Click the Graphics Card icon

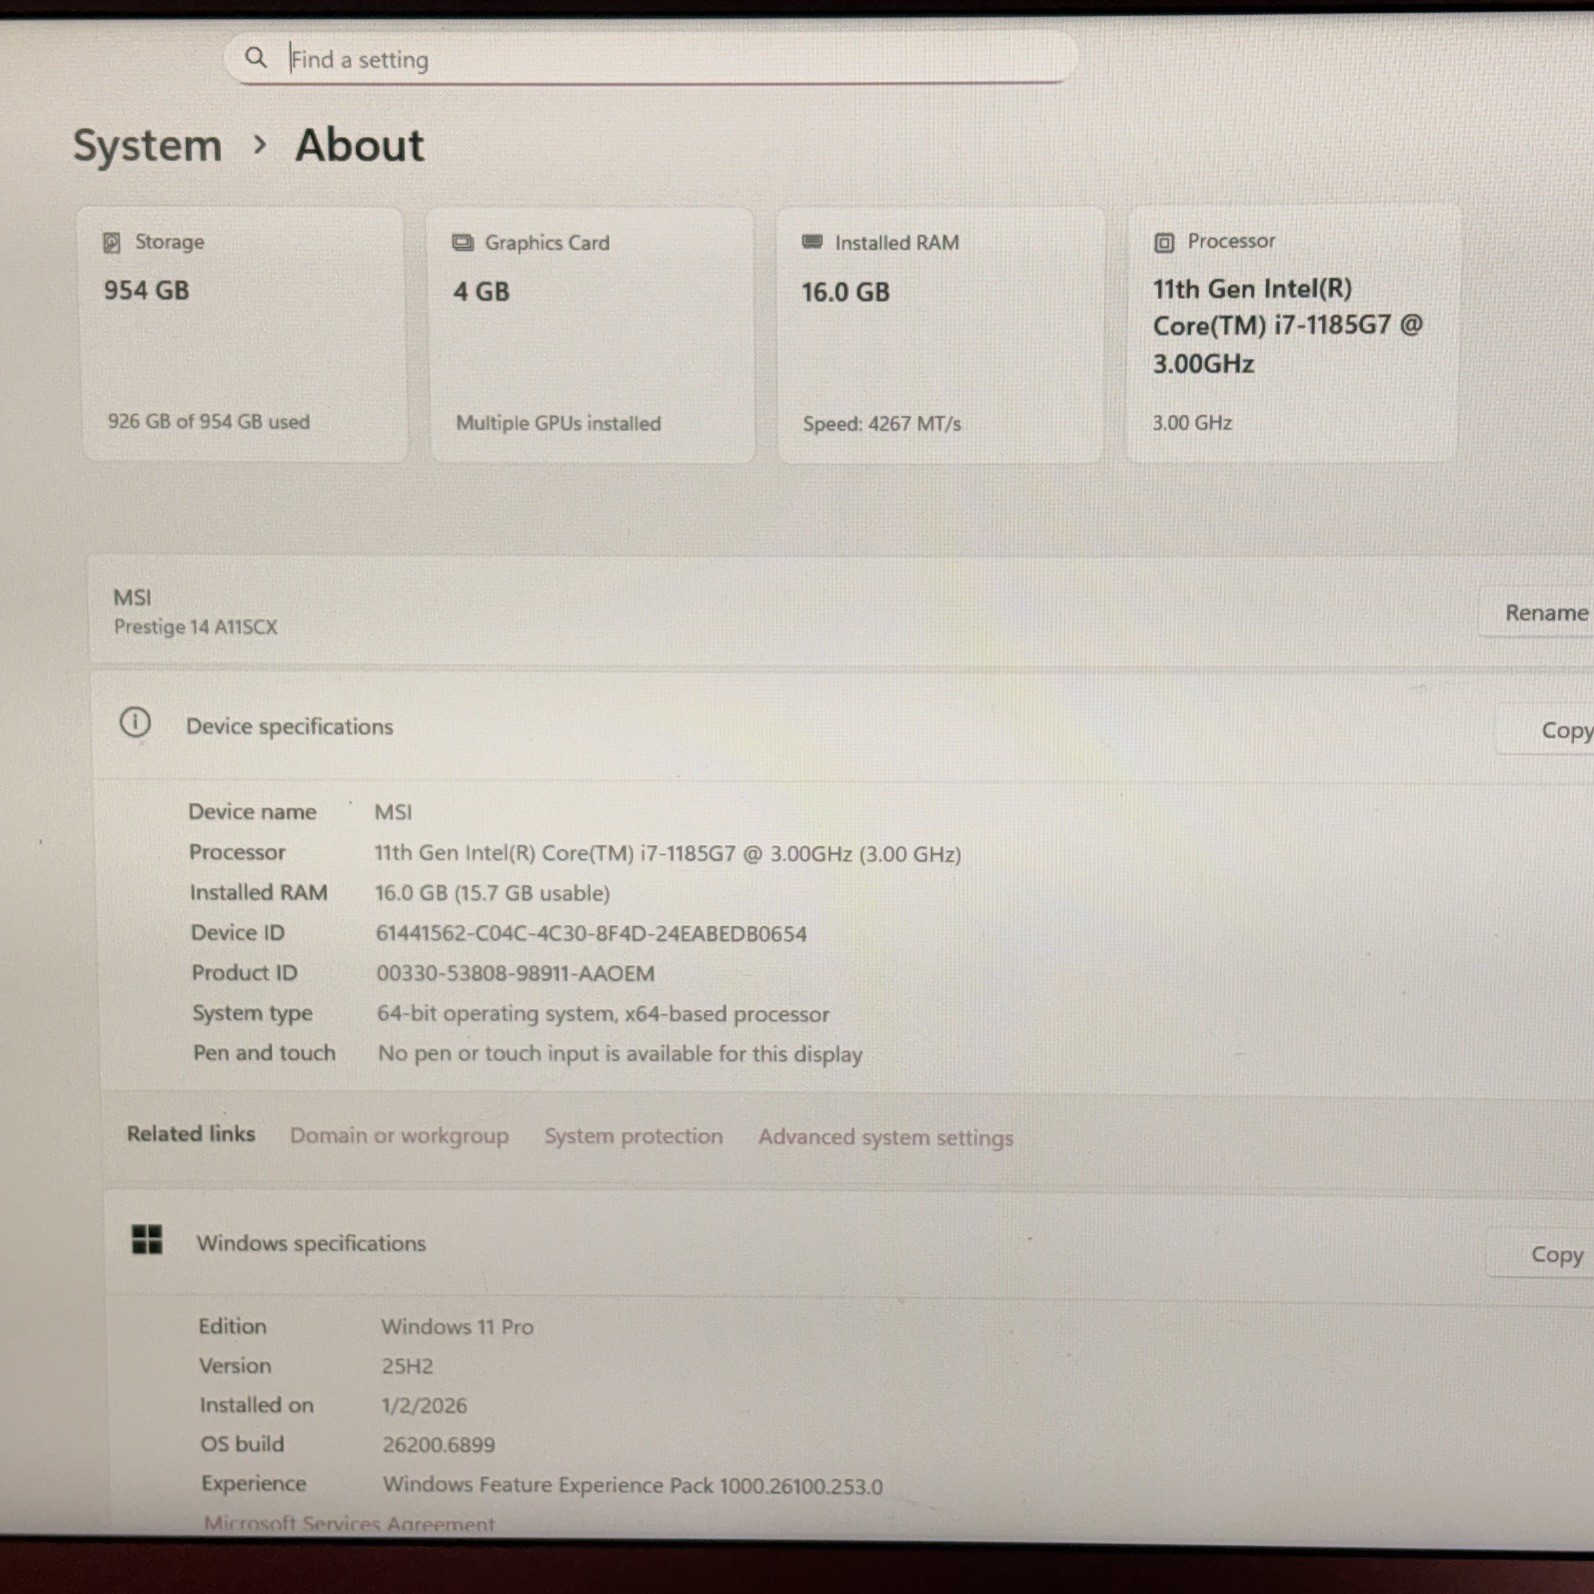[462, 243]
